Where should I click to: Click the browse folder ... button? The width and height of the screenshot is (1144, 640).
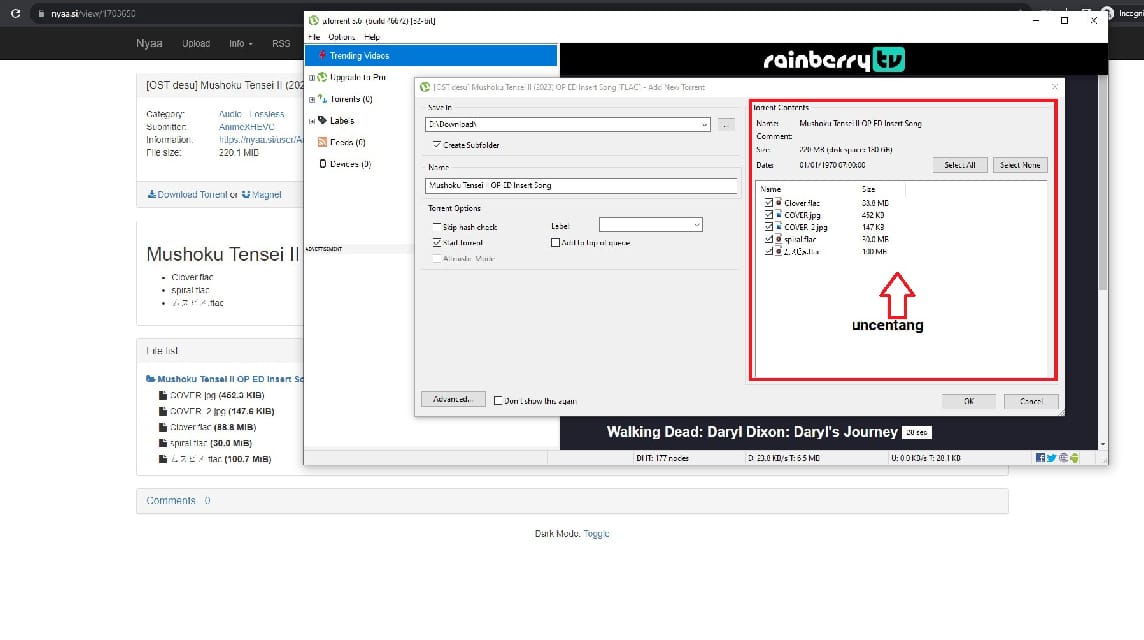coord(725,125)
